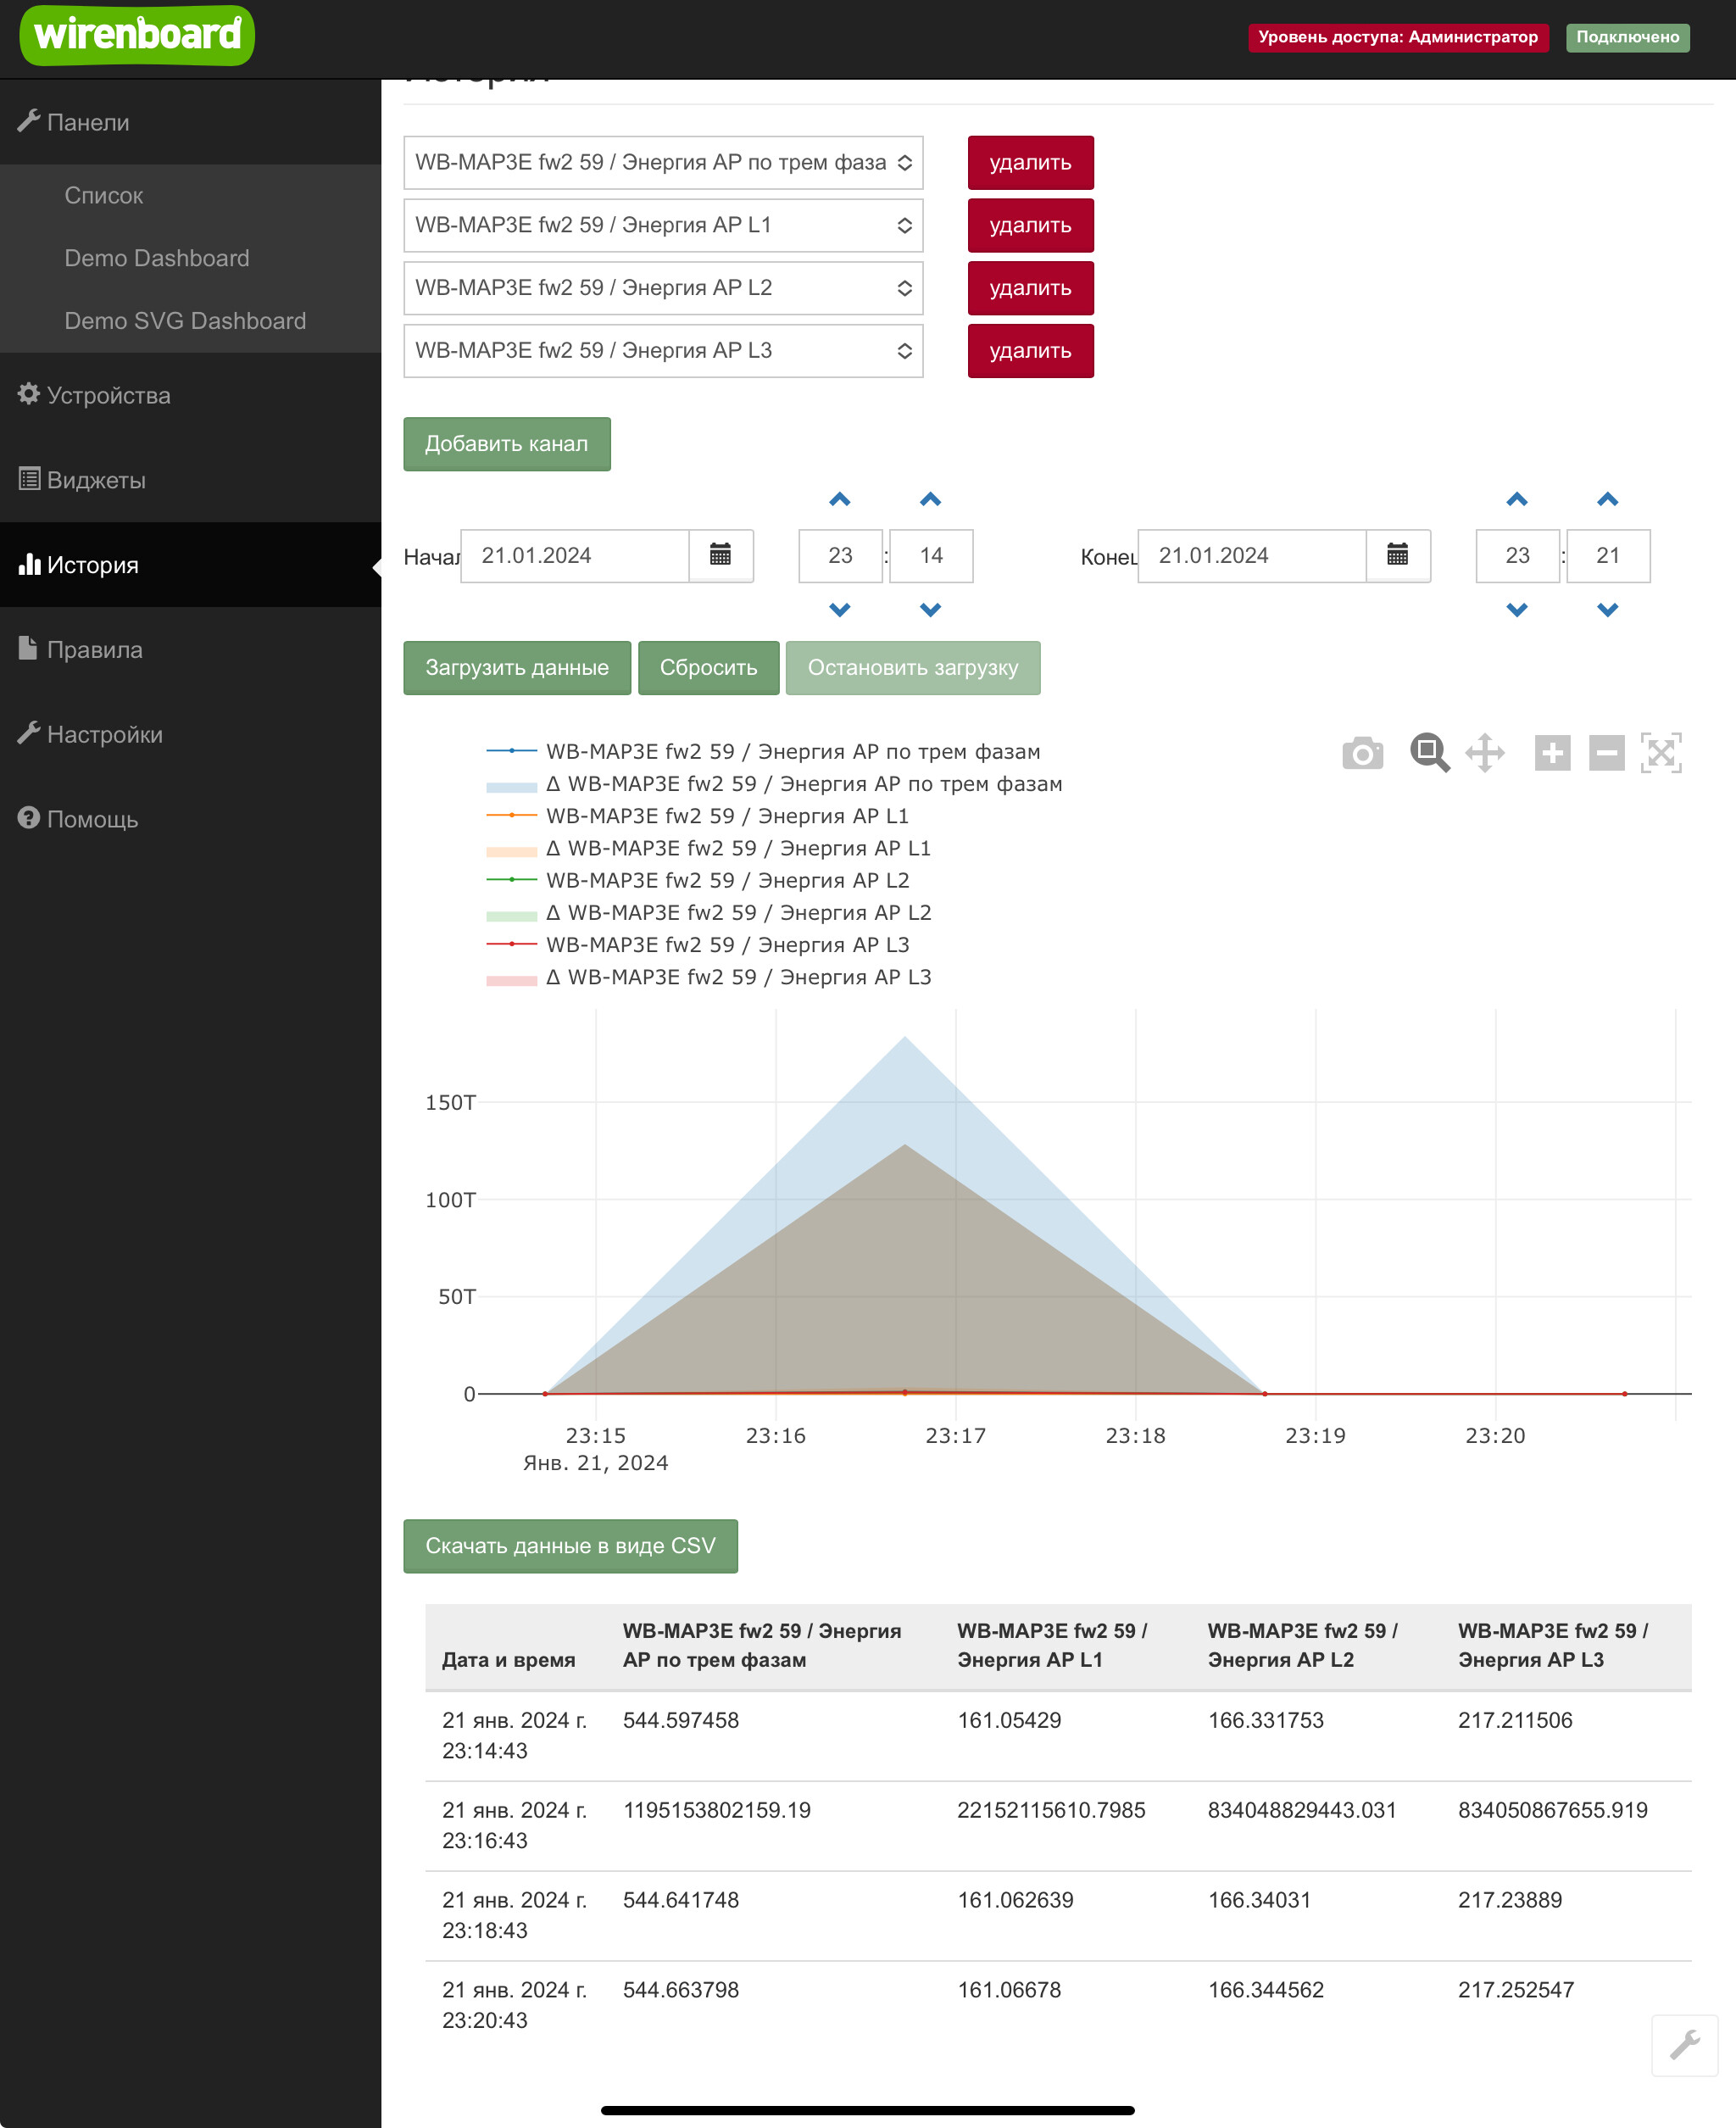Delete the Энергия AP L1 channel
The width and height of the screenshot is (1736, 2128).
point(1030,225)
